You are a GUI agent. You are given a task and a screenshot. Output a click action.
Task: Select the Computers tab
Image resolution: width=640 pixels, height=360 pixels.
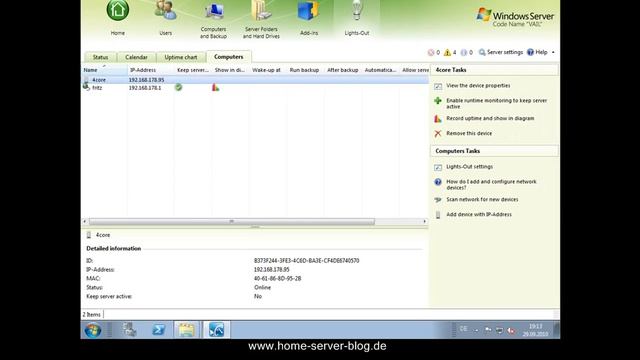[229, 57]
